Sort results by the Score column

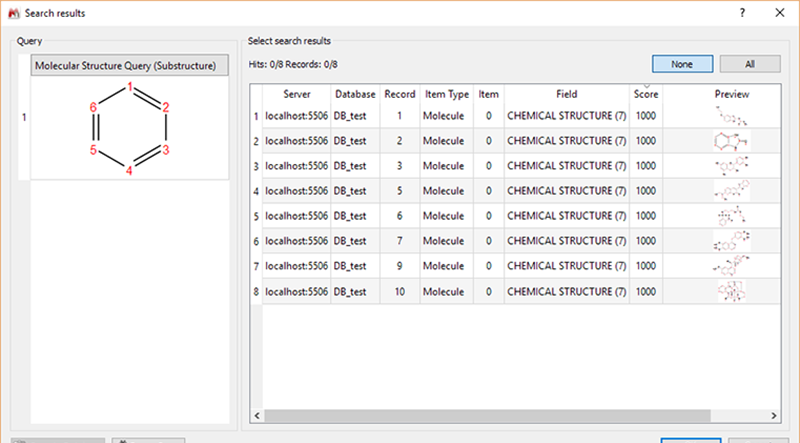tap(646, 94)
